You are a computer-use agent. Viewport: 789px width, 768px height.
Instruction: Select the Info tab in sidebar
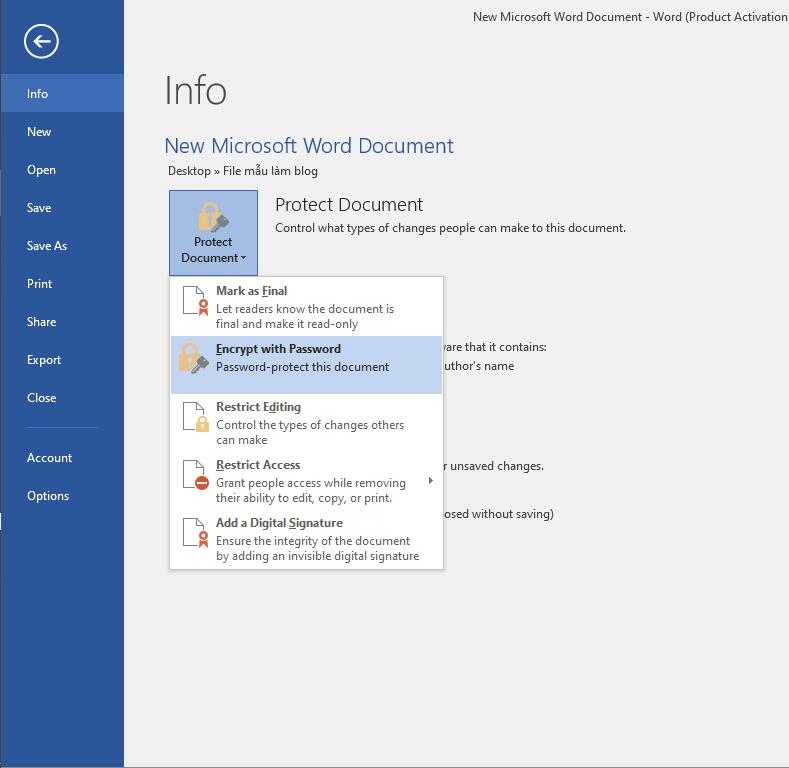(x=38, y=94)
